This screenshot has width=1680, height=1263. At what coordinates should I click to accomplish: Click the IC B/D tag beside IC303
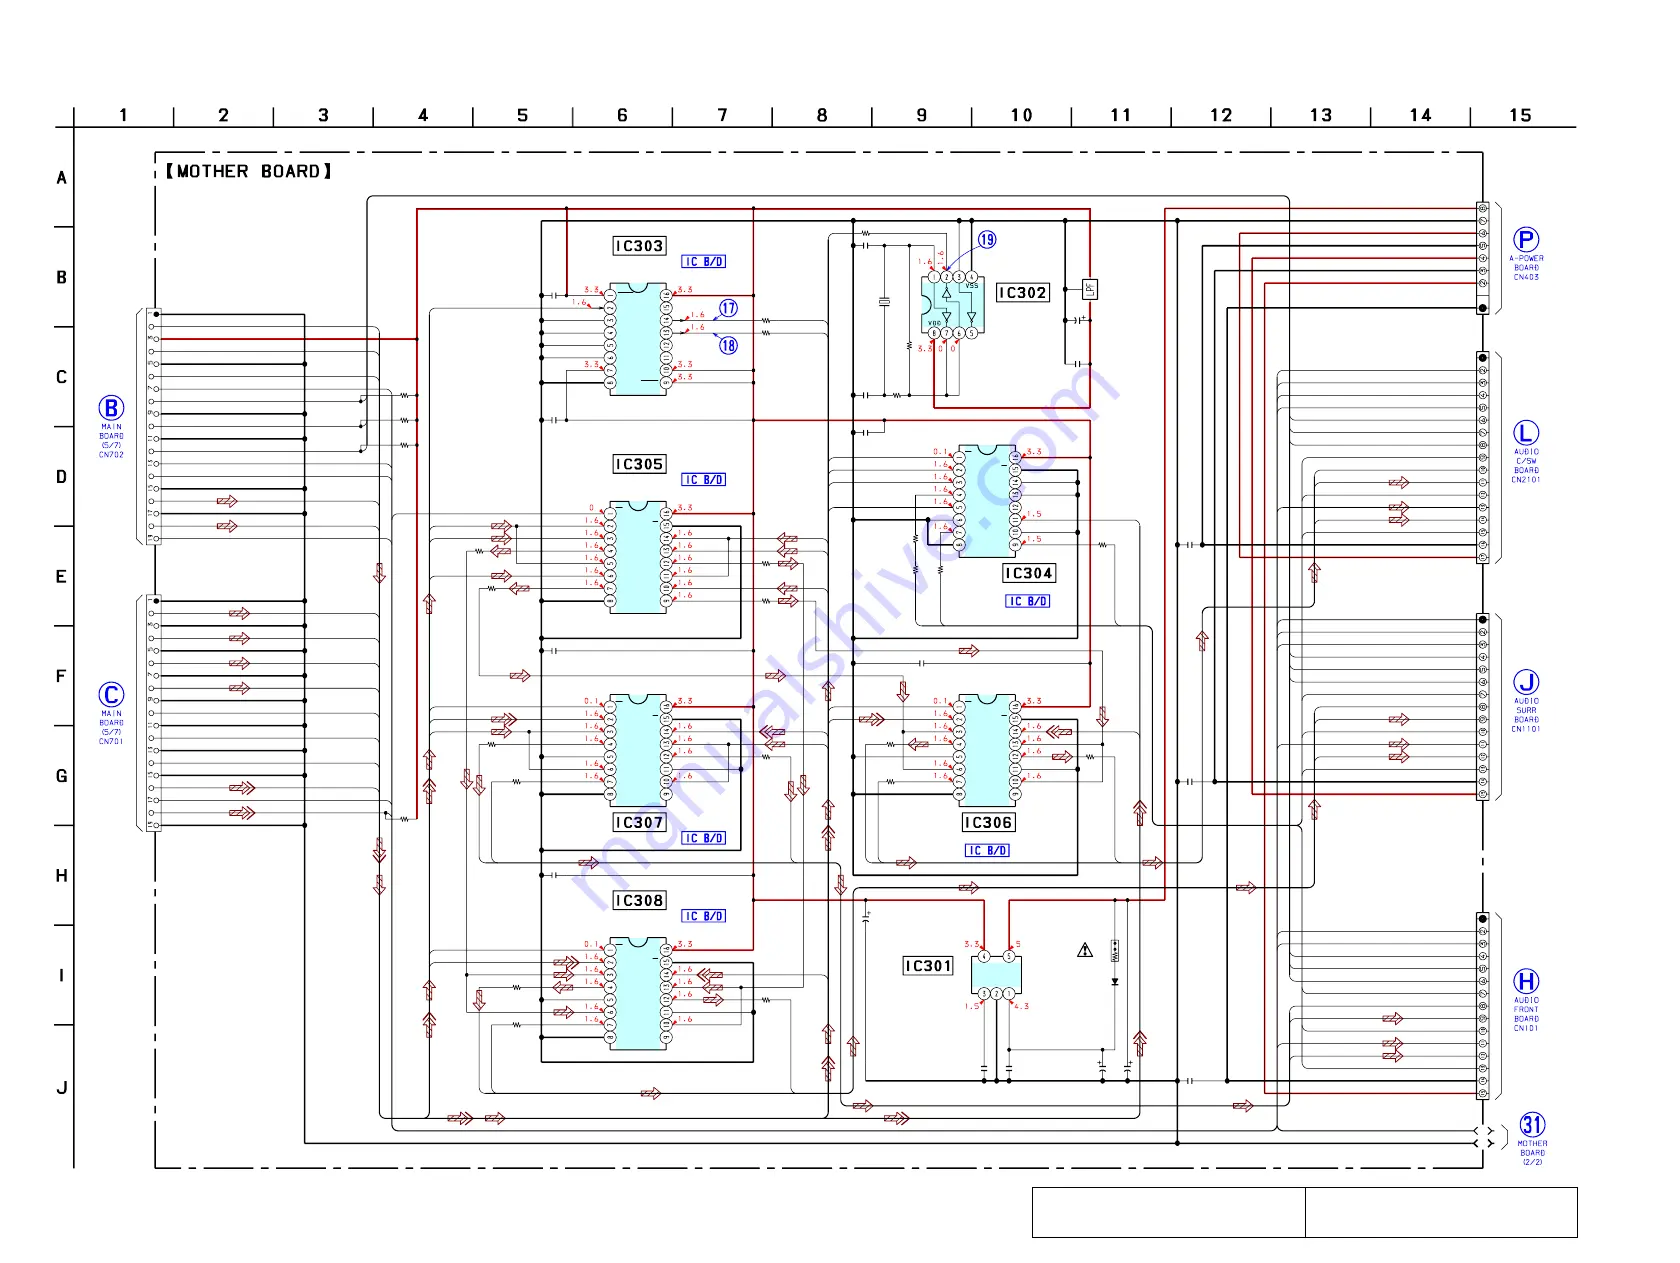(704, 262)
